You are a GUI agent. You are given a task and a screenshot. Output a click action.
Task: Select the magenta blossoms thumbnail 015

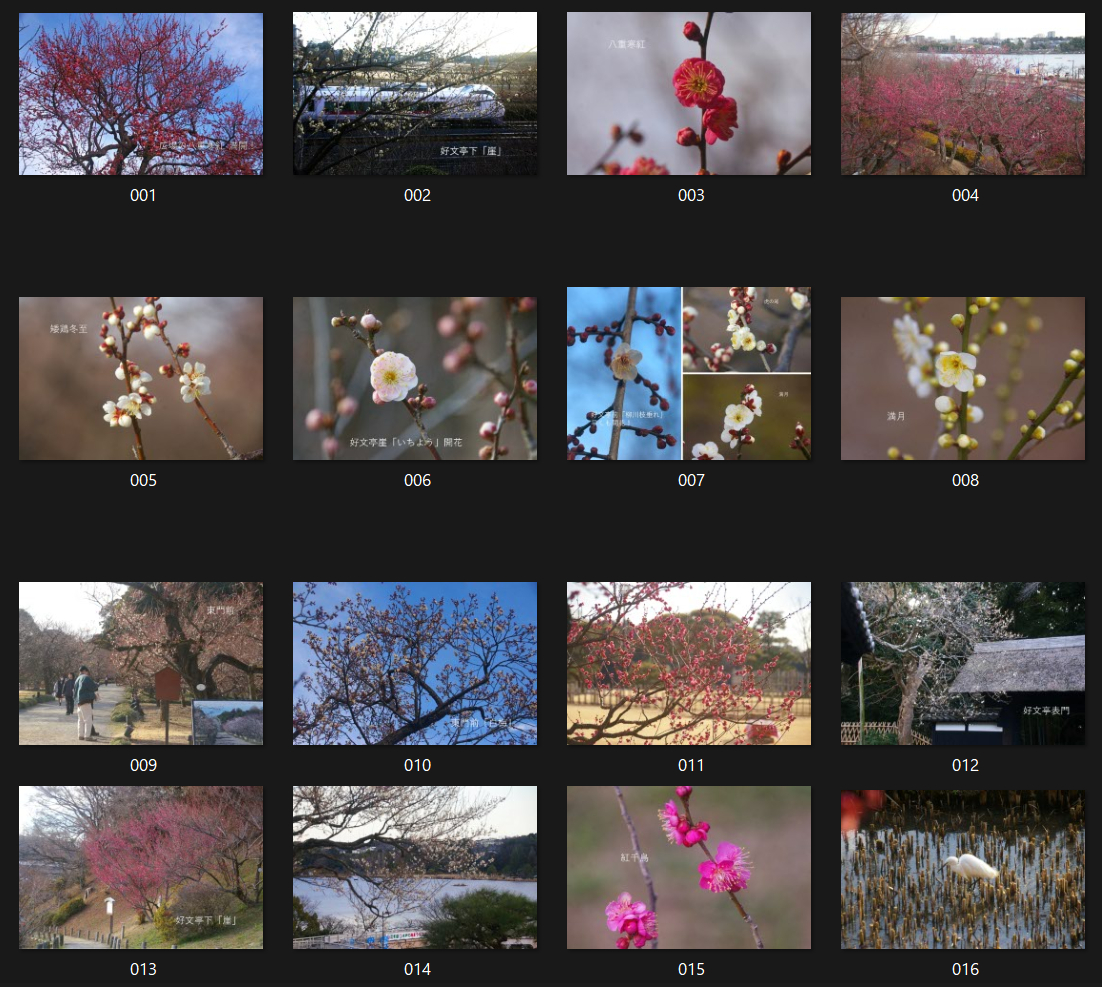point(689,867)
